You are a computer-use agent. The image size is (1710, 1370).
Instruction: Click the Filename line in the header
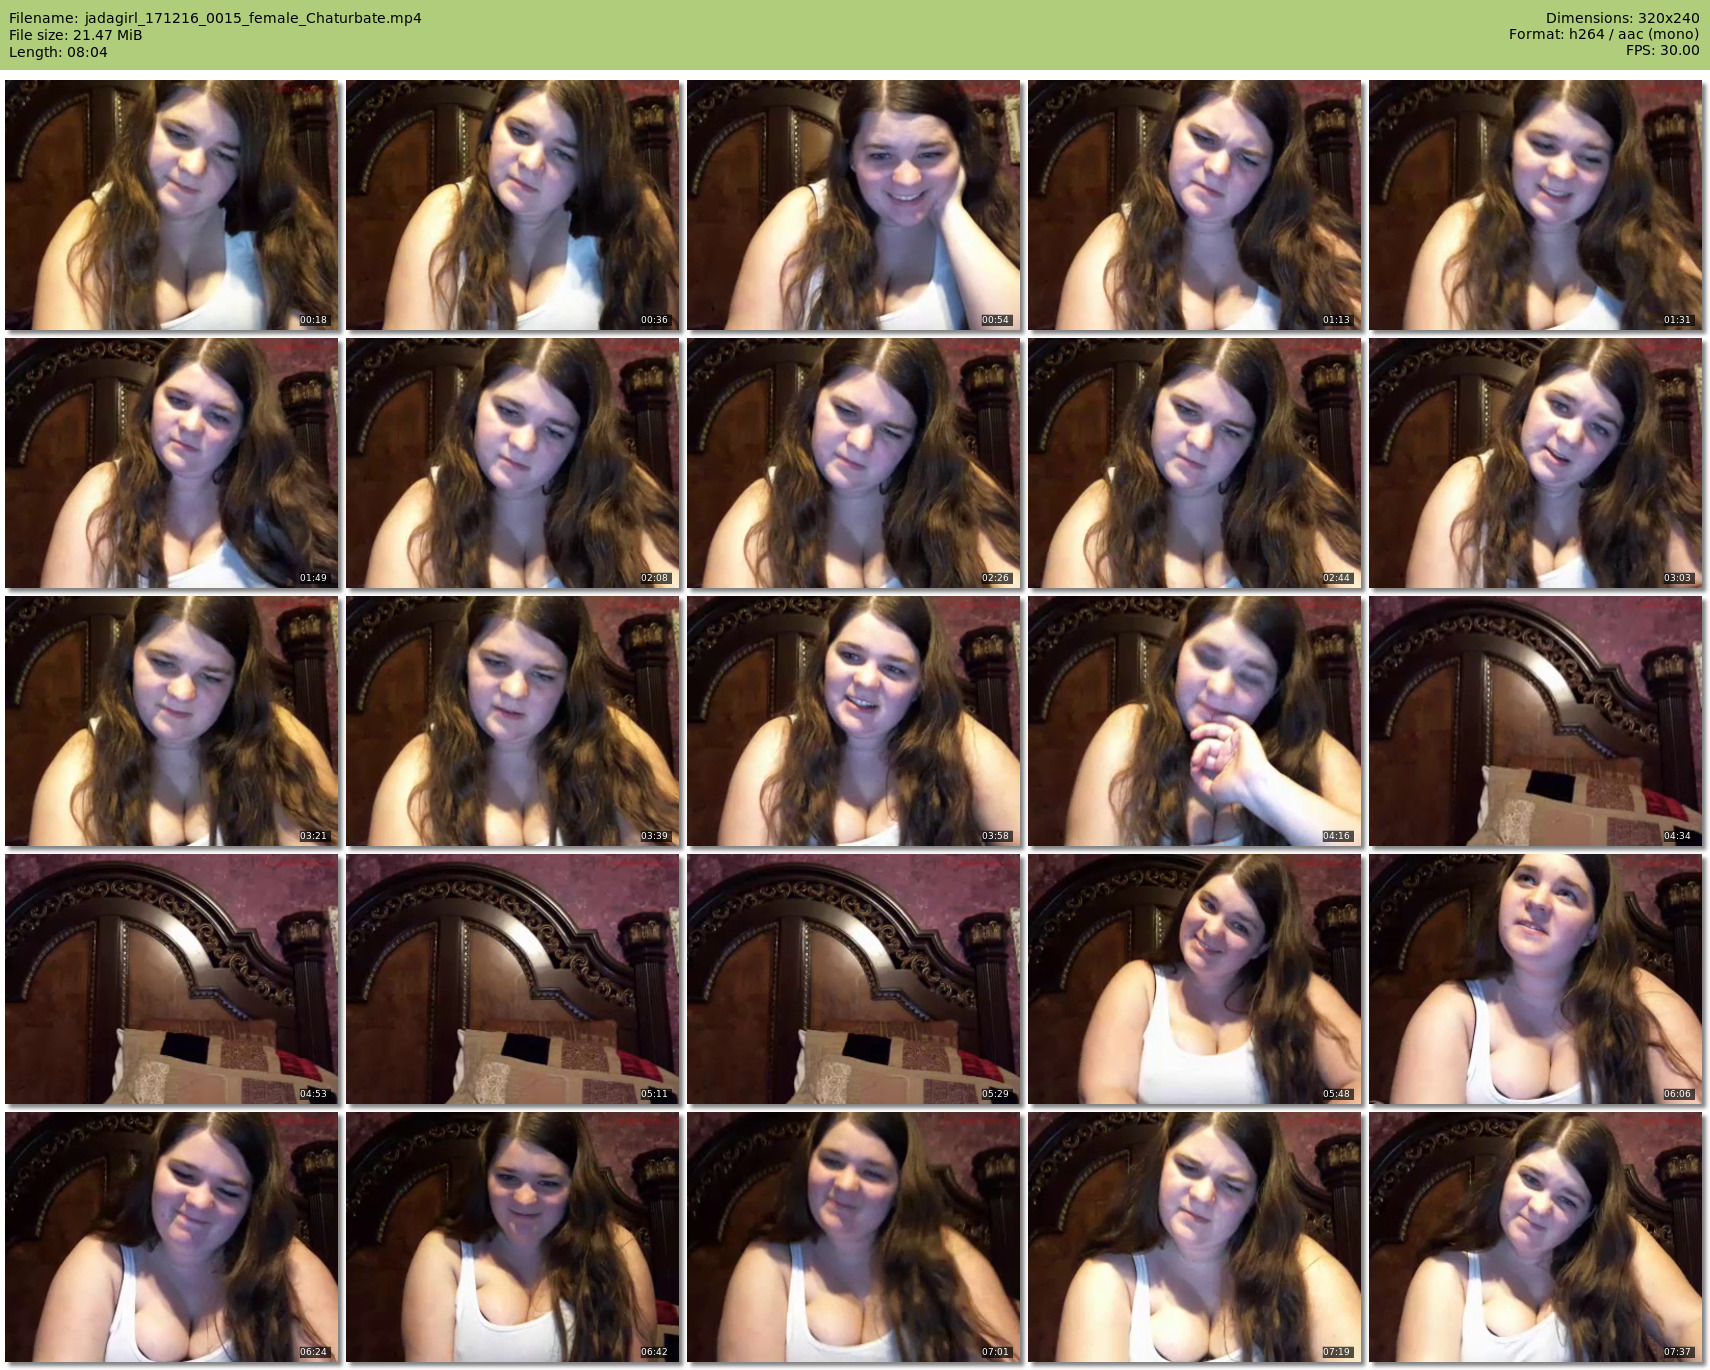[x=215, y=18]
